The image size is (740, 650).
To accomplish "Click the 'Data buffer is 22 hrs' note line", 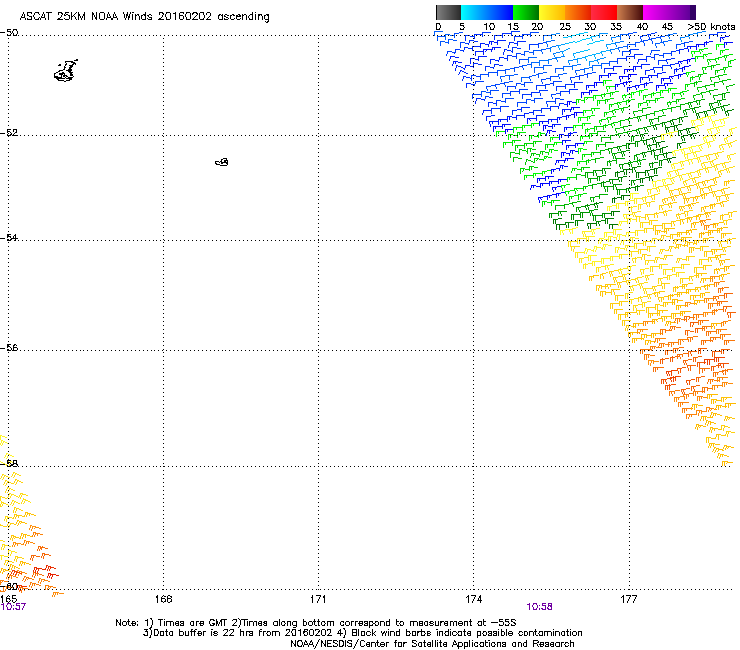I will tap(362, 633).
